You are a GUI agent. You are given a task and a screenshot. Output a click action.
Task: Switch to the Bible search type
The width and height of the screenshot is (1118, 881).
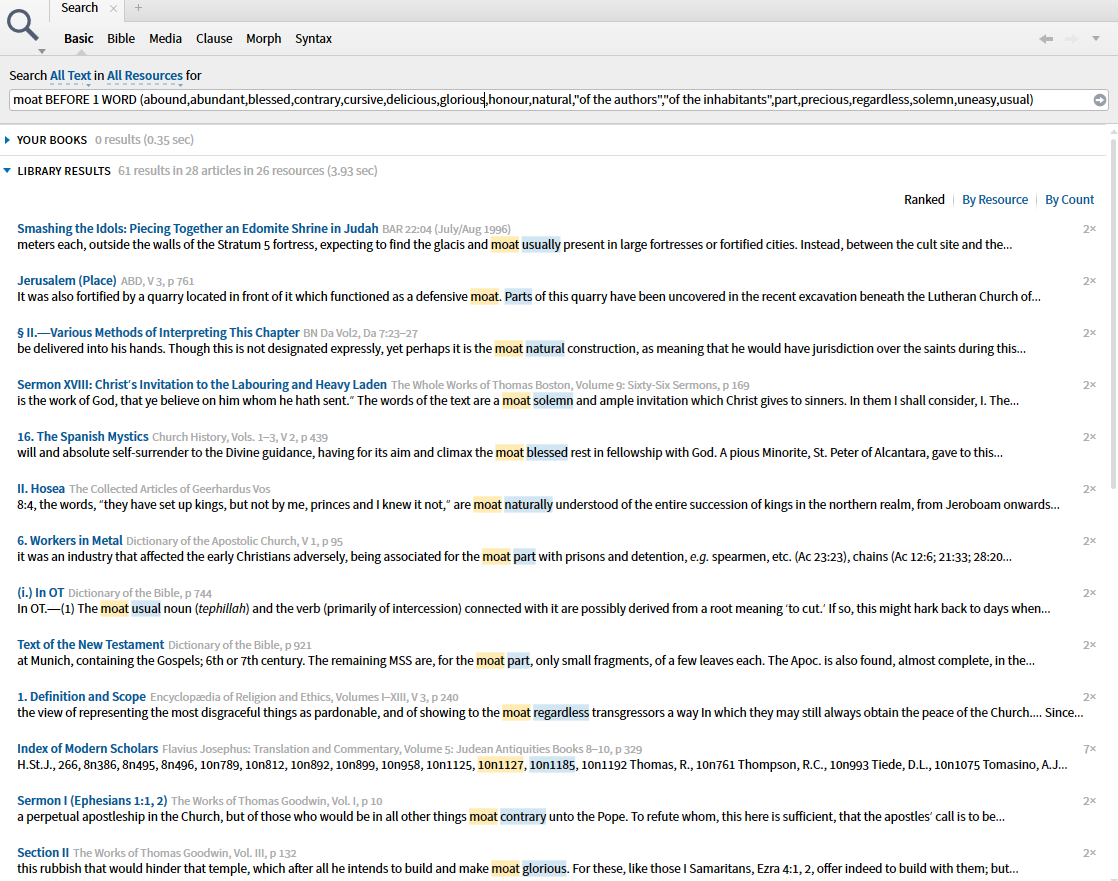pos(121,38)
